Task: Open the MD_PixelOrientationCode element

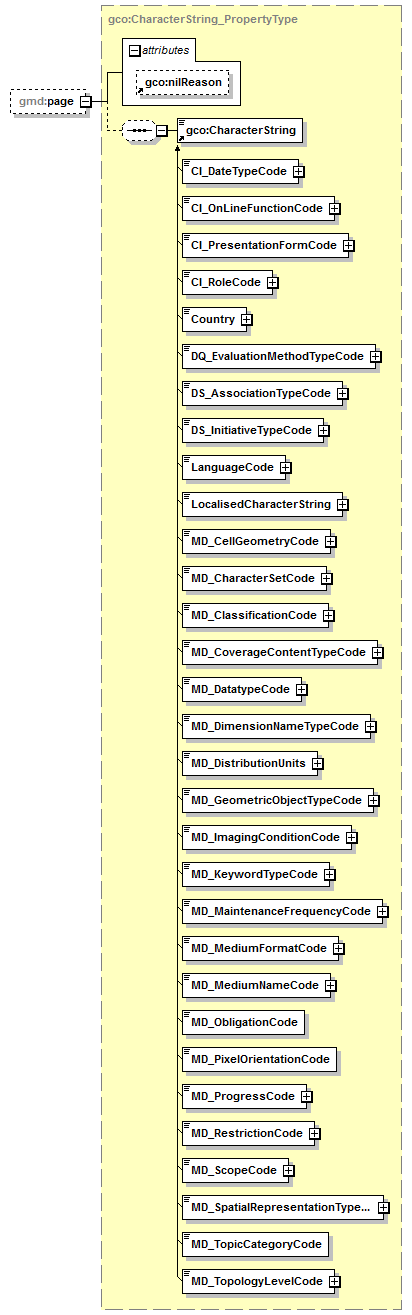Action: pyautogui.click(x=259, y=1059)
